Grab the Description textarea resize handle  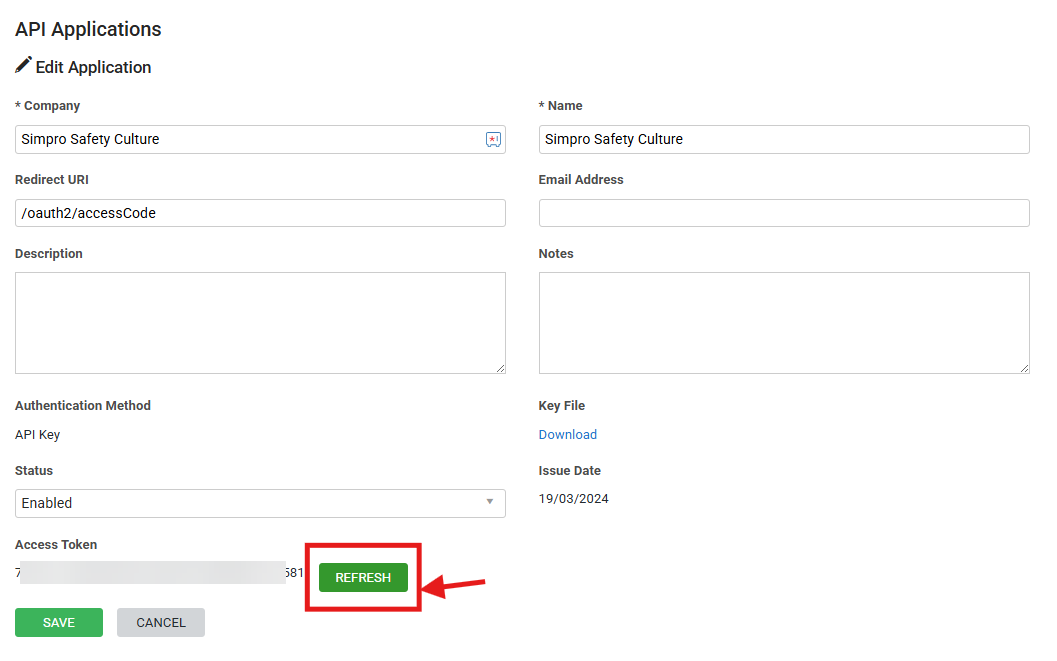click(500, 368)
